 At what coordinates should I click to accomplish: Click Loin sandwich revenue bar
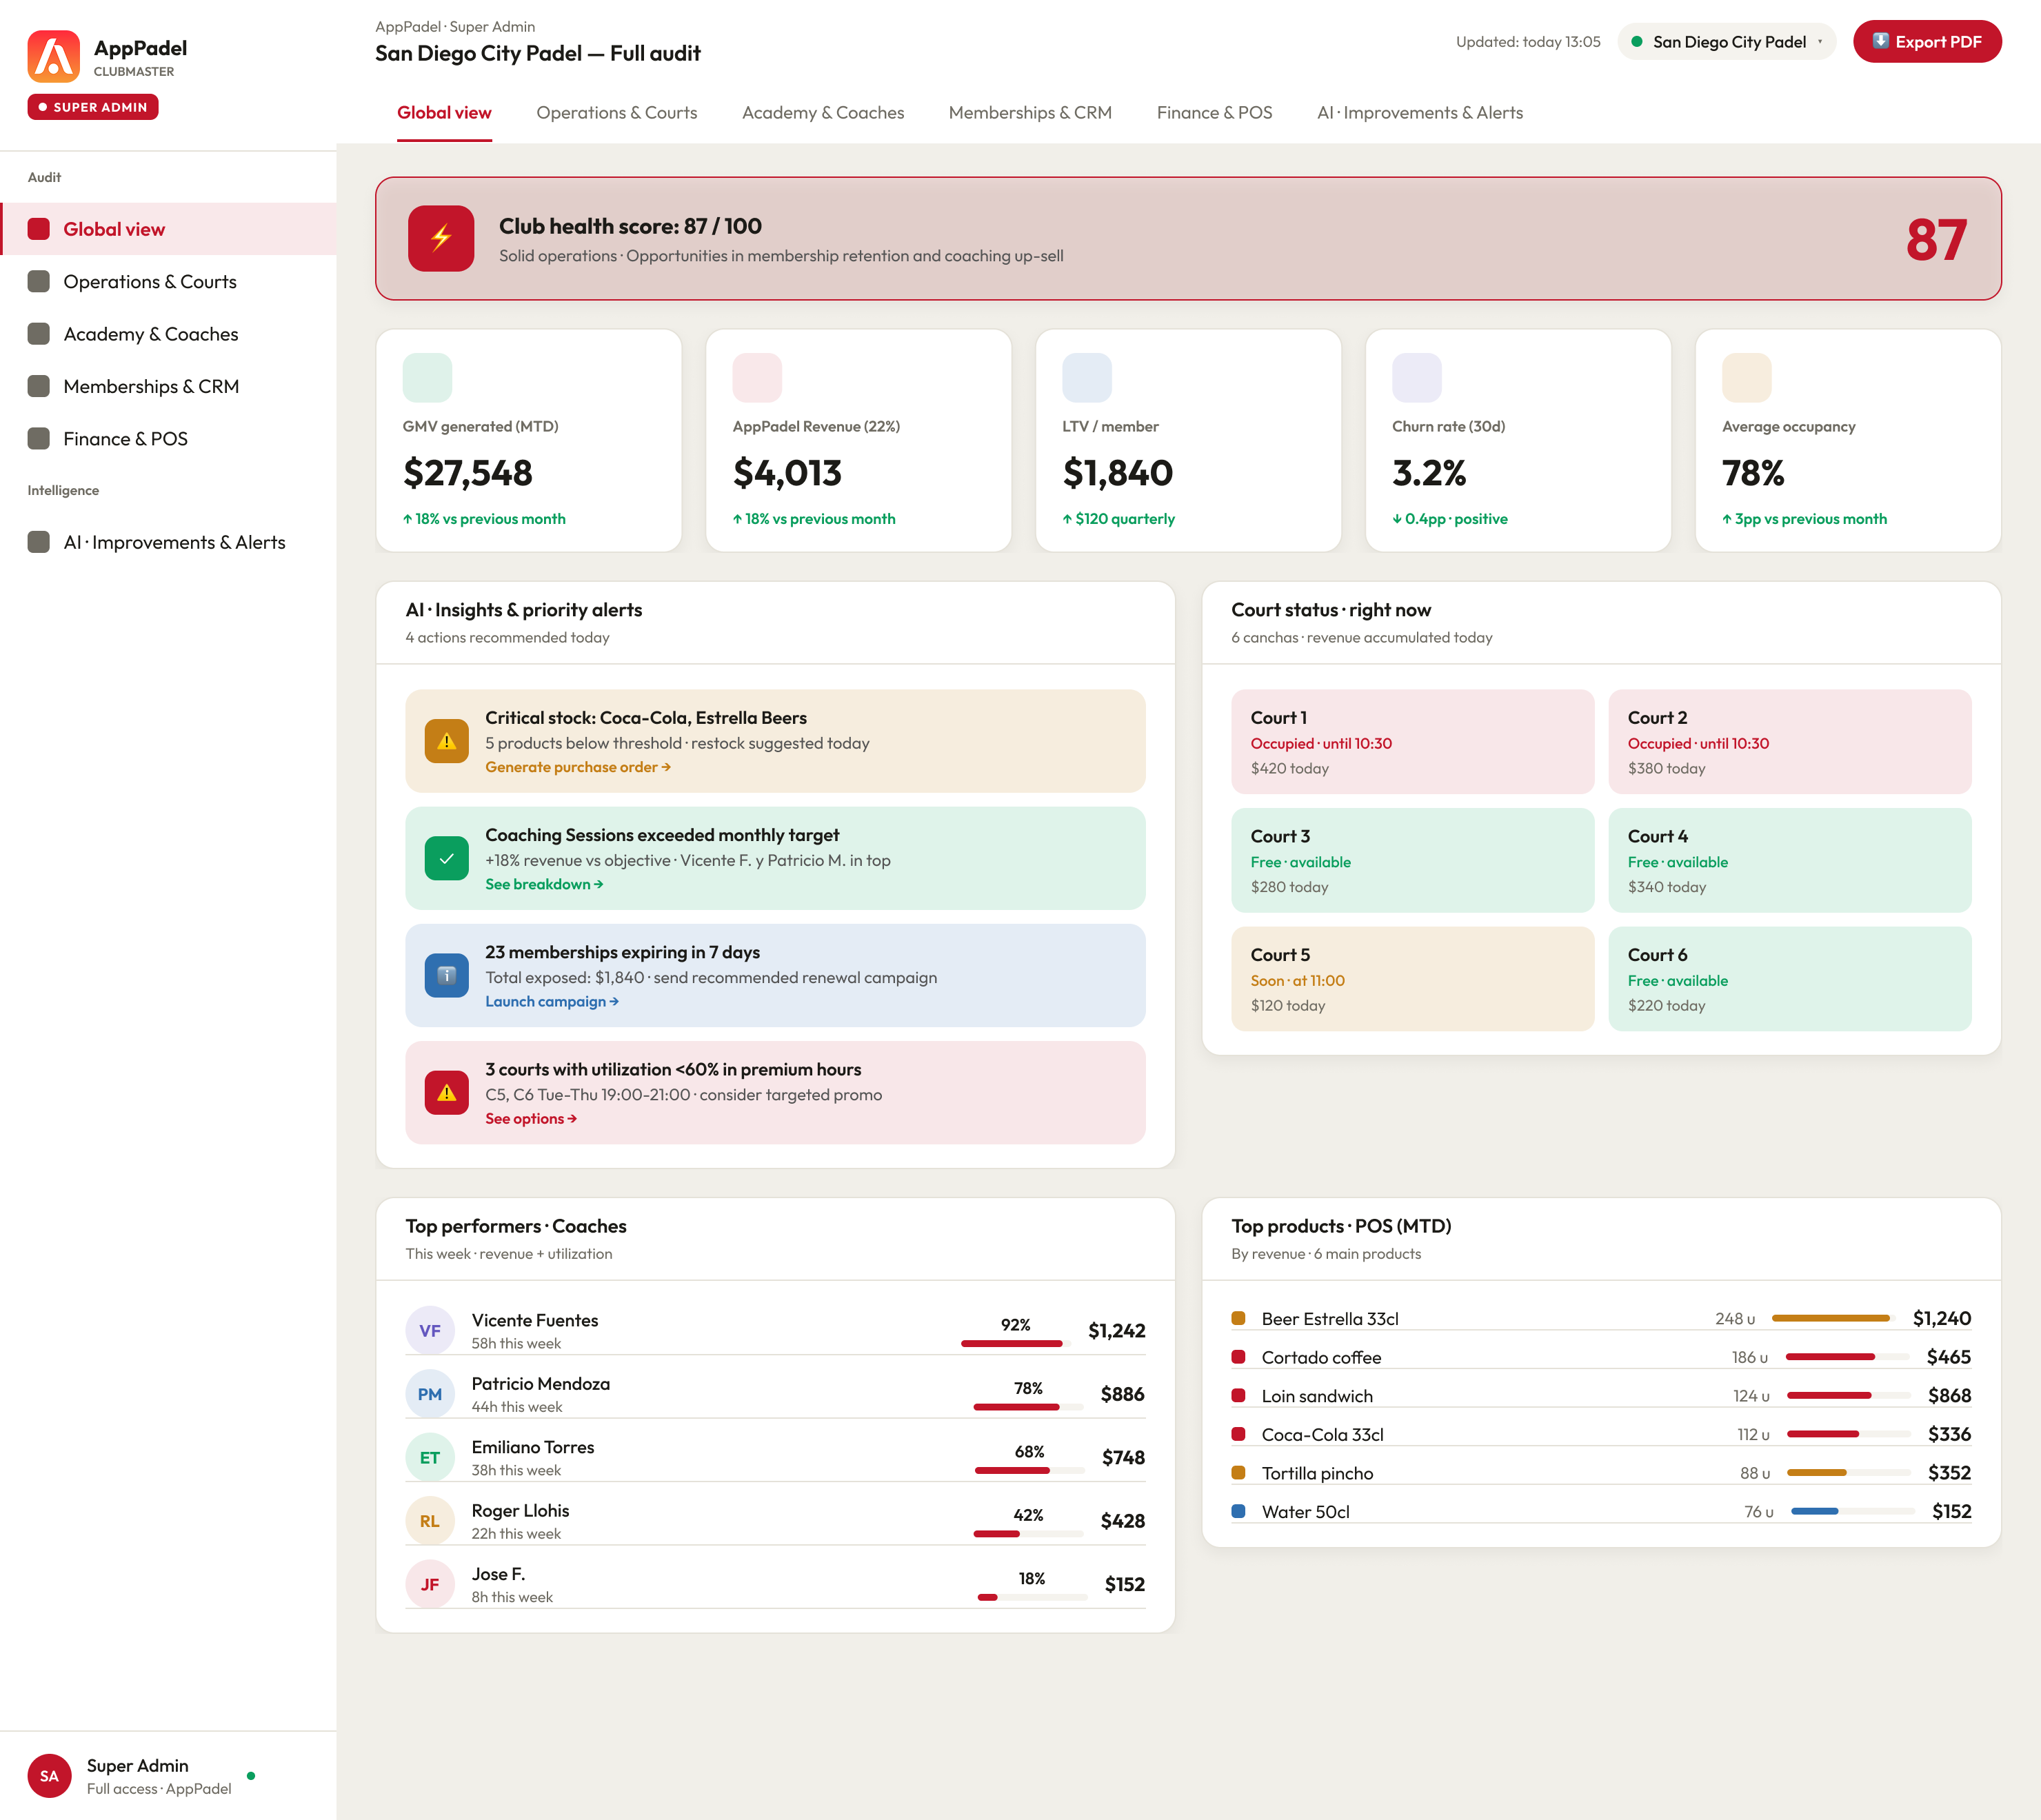1849,1395
